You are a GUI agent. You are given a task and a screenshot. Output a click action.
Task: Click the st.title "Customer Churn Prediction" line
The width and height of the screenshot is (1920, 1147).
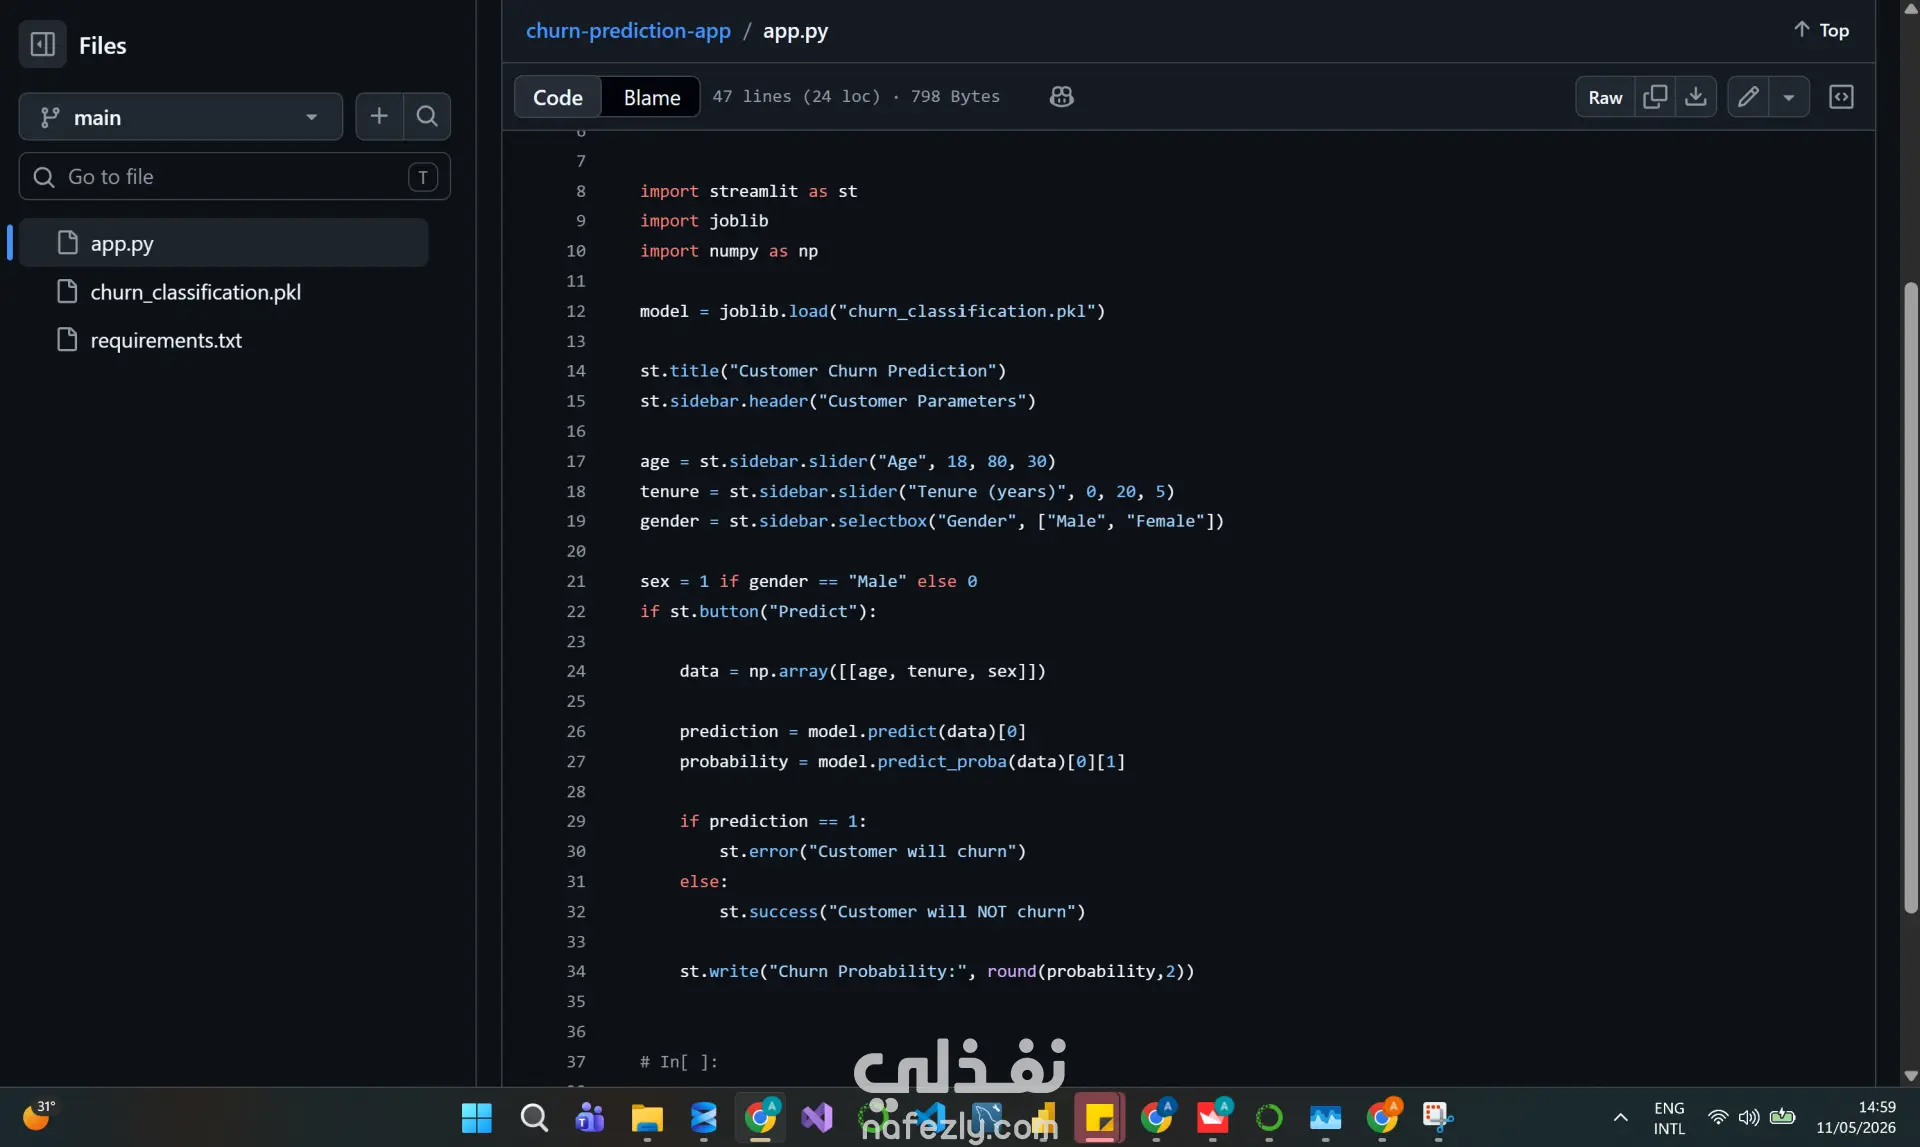tap(823, 371)
